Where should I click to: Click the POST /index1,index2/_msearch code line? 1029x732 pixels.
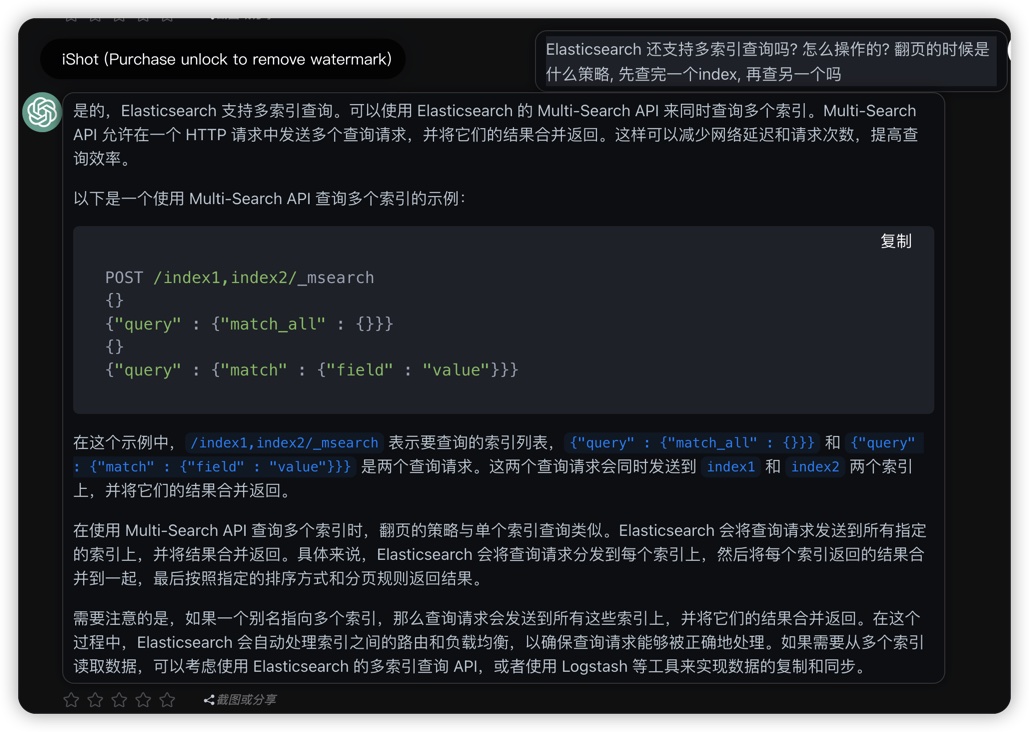[239, 278]
